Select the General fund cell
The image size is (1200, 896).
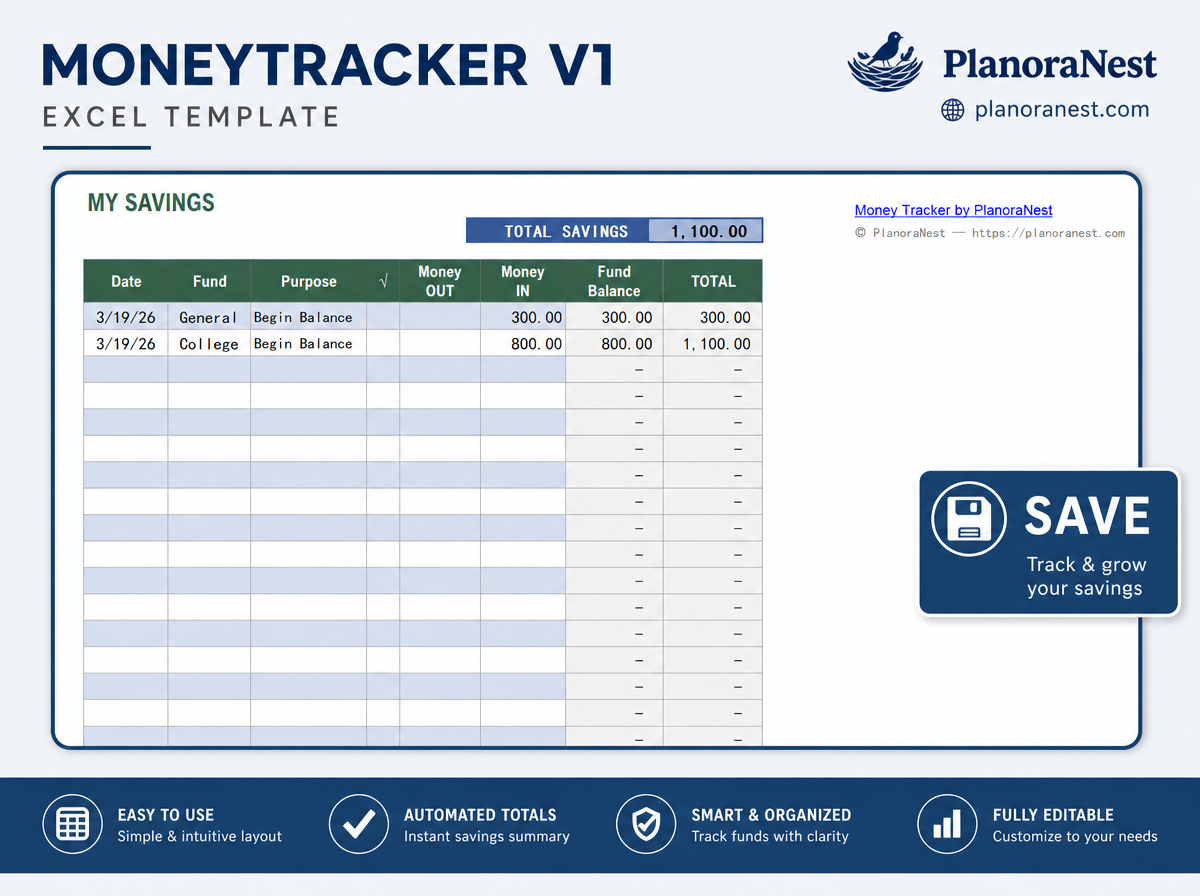click(x=209, y=317)
